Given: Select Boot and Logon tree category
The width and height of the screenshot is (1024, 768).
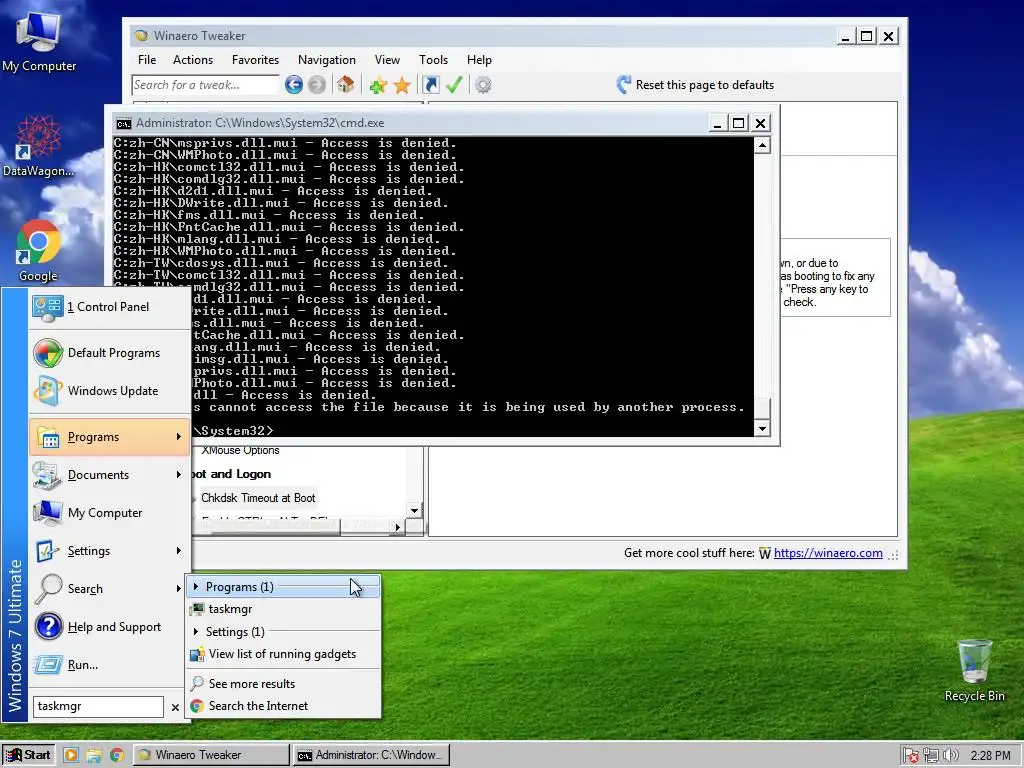Looking at the screenshot, I should coord(232,474).
